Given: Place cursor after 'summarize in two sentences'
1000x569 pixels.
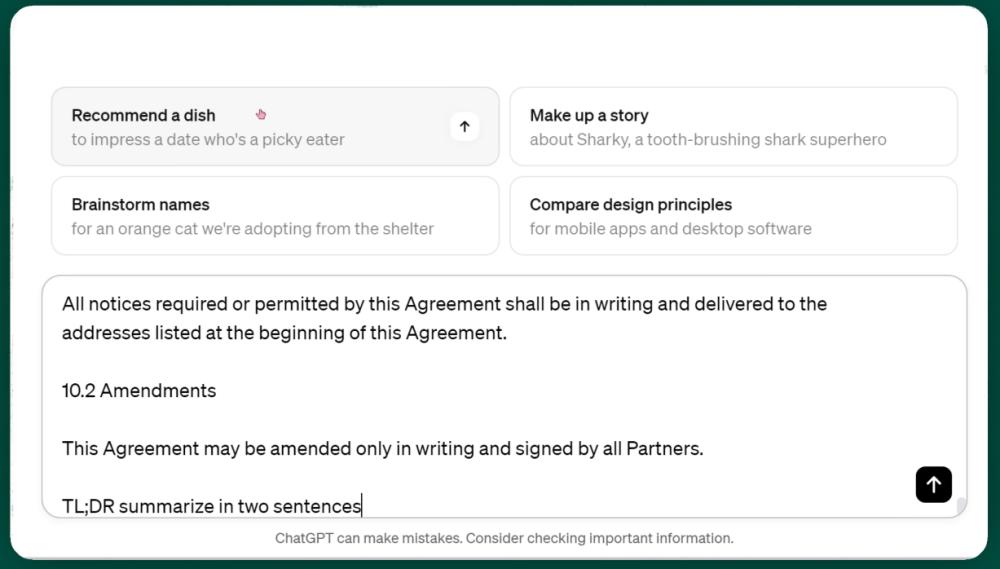Looking at the screenshot, I should (362, 506).
